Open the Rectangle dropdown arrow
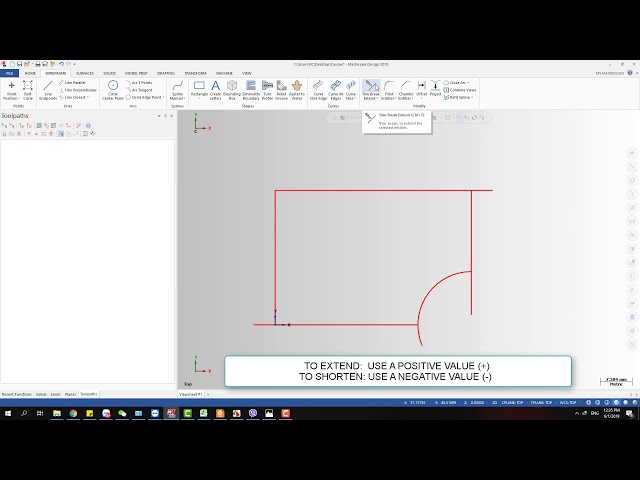This screenshot has height=480, width=640. coord(199,98)
